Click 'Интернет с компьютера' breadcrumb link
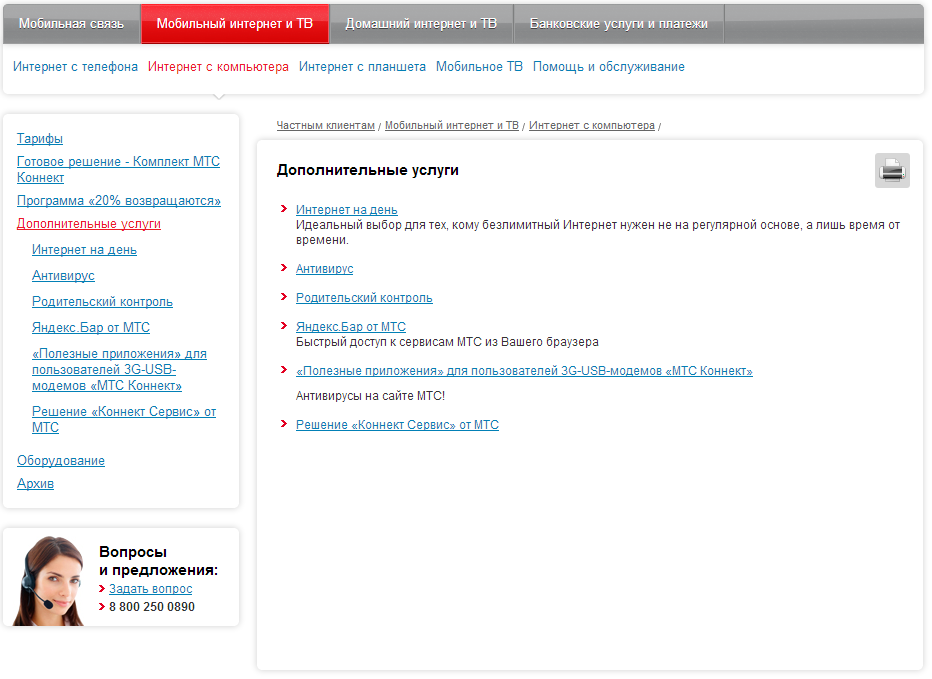Viewport: 932px width, 679px height. point(592,125)
